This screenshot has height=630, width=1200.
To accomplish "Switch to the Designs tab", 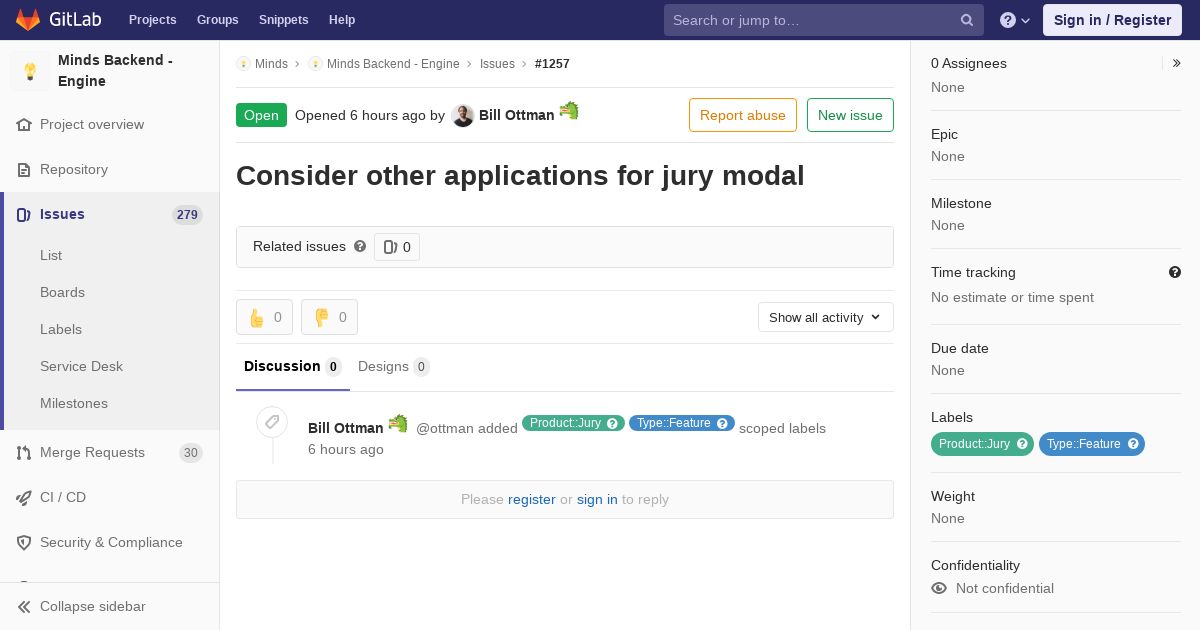I will 394,367.
